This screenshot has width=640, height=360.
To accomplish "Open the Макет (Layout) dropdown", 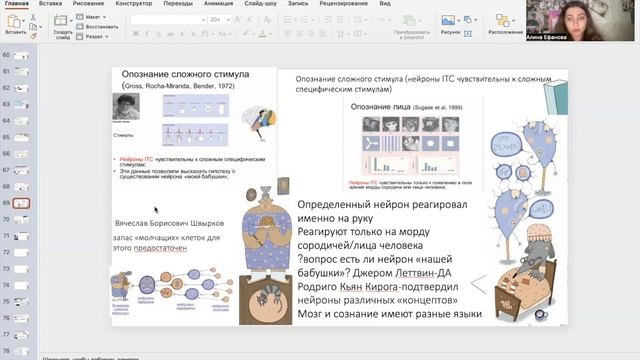I will coord(92,17).
